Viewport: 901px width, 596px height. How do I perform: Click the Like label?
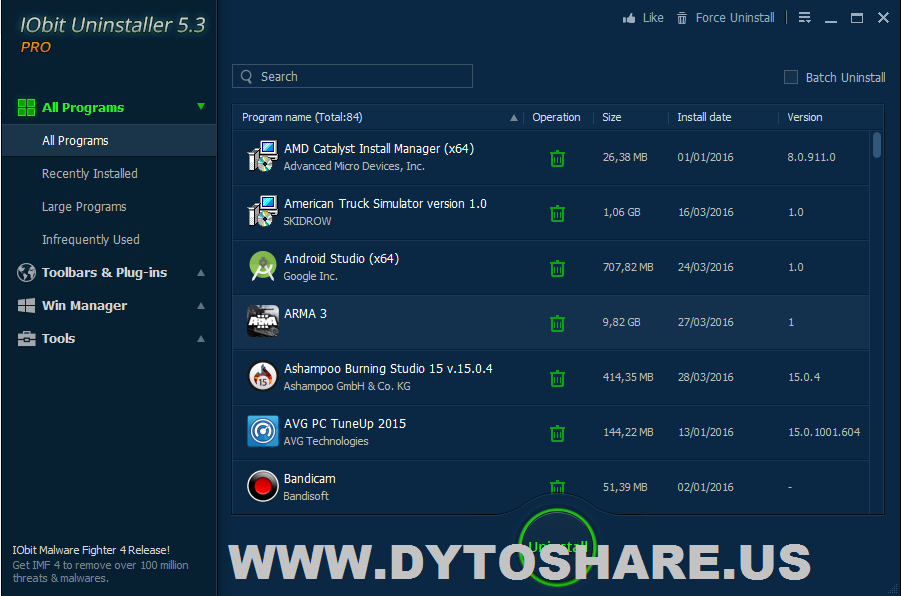coord(653,18)
